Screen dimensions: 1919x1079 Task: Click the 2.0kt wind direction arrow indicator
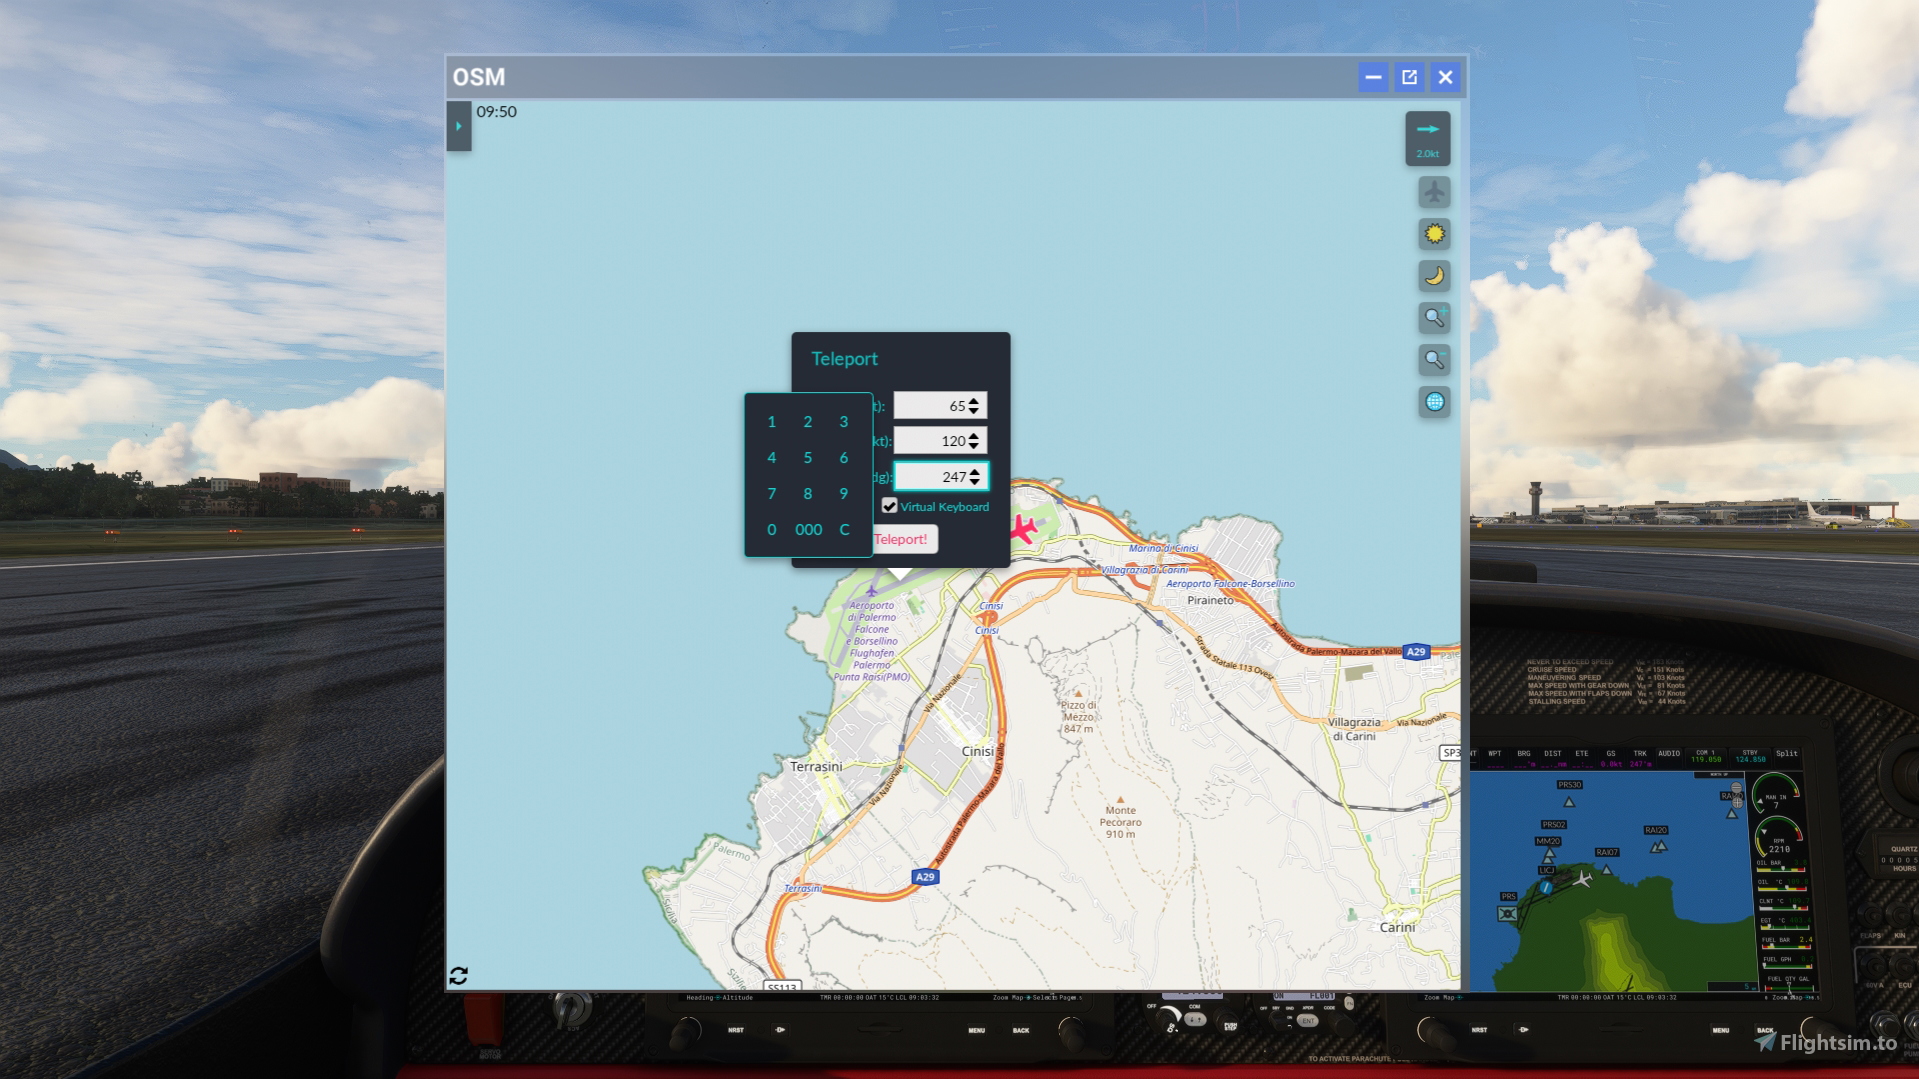1427,137
